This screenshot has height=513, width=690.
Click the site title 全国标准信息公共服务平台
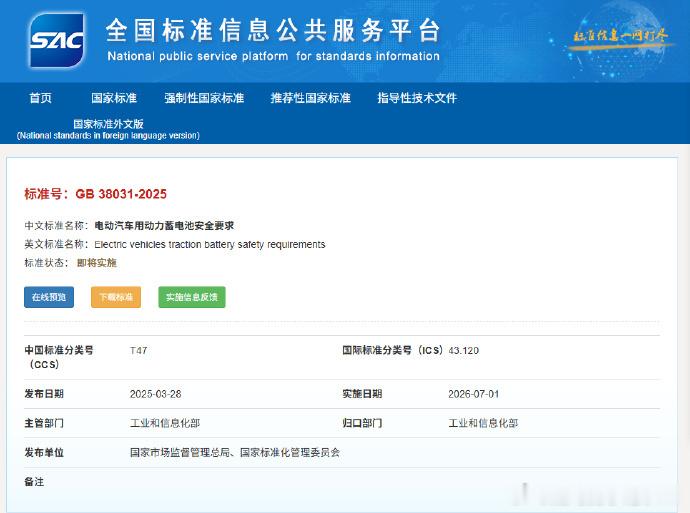[273, 30]
